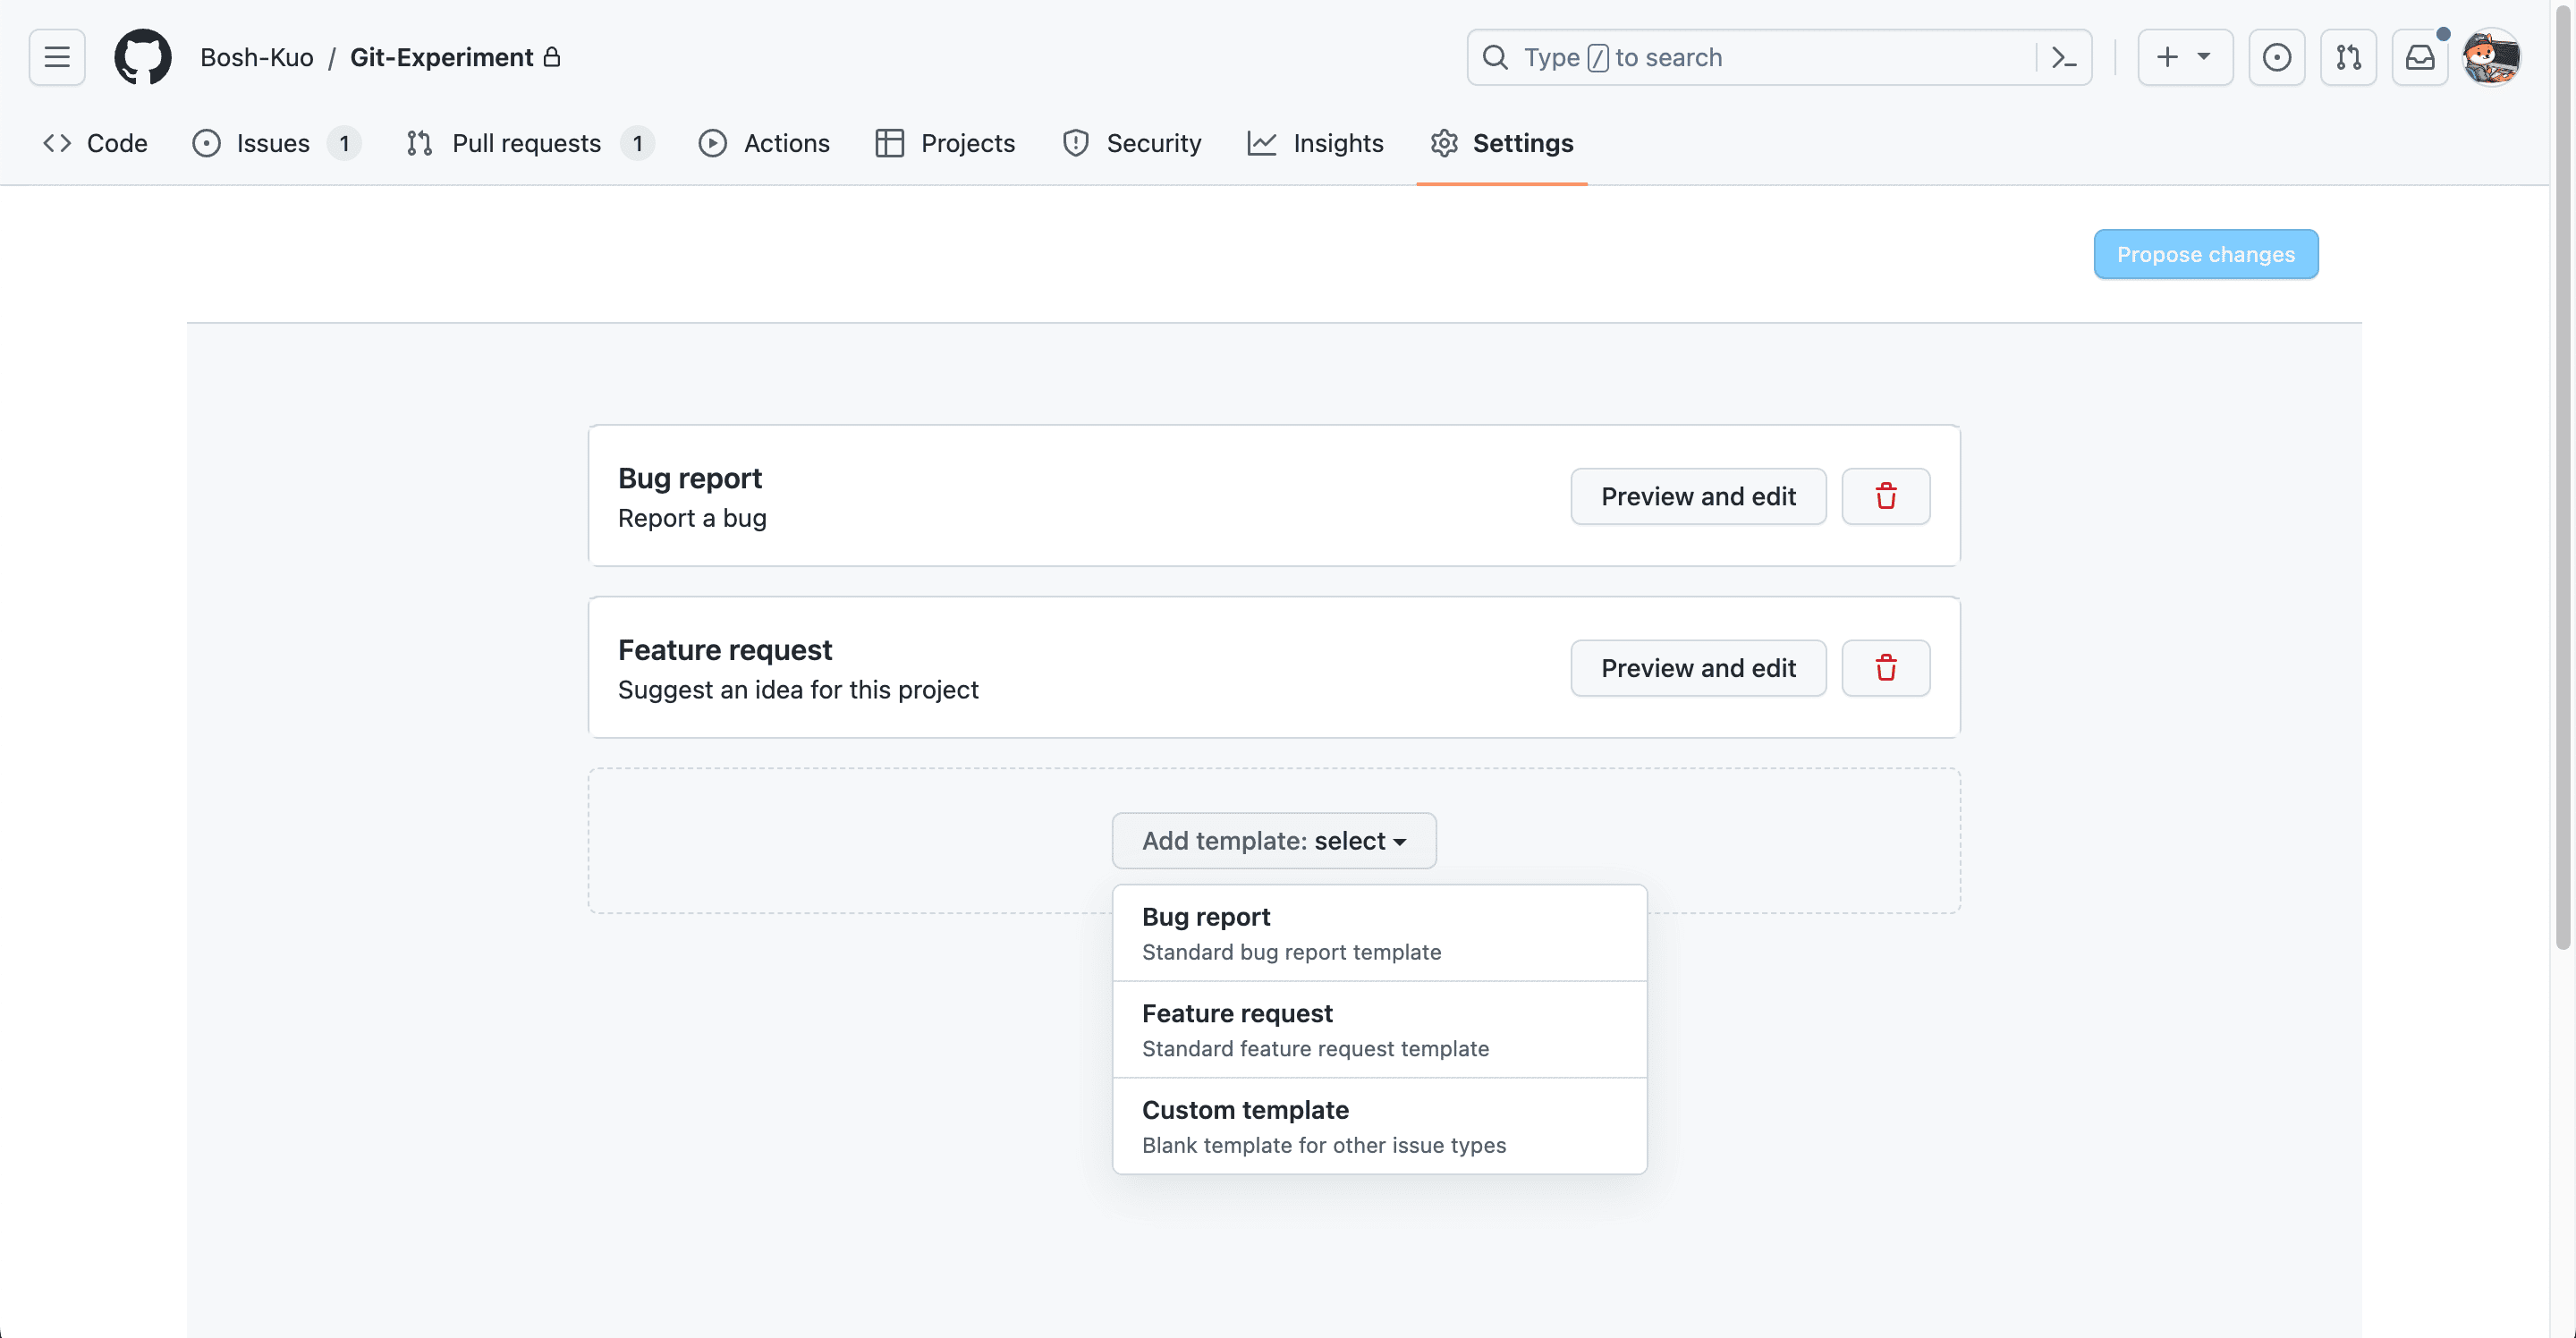This screenshot has width=2576, height=1338.
Task: Open the notifications inbox icon
Action: pyautogui.click(x=2420, y=57)
